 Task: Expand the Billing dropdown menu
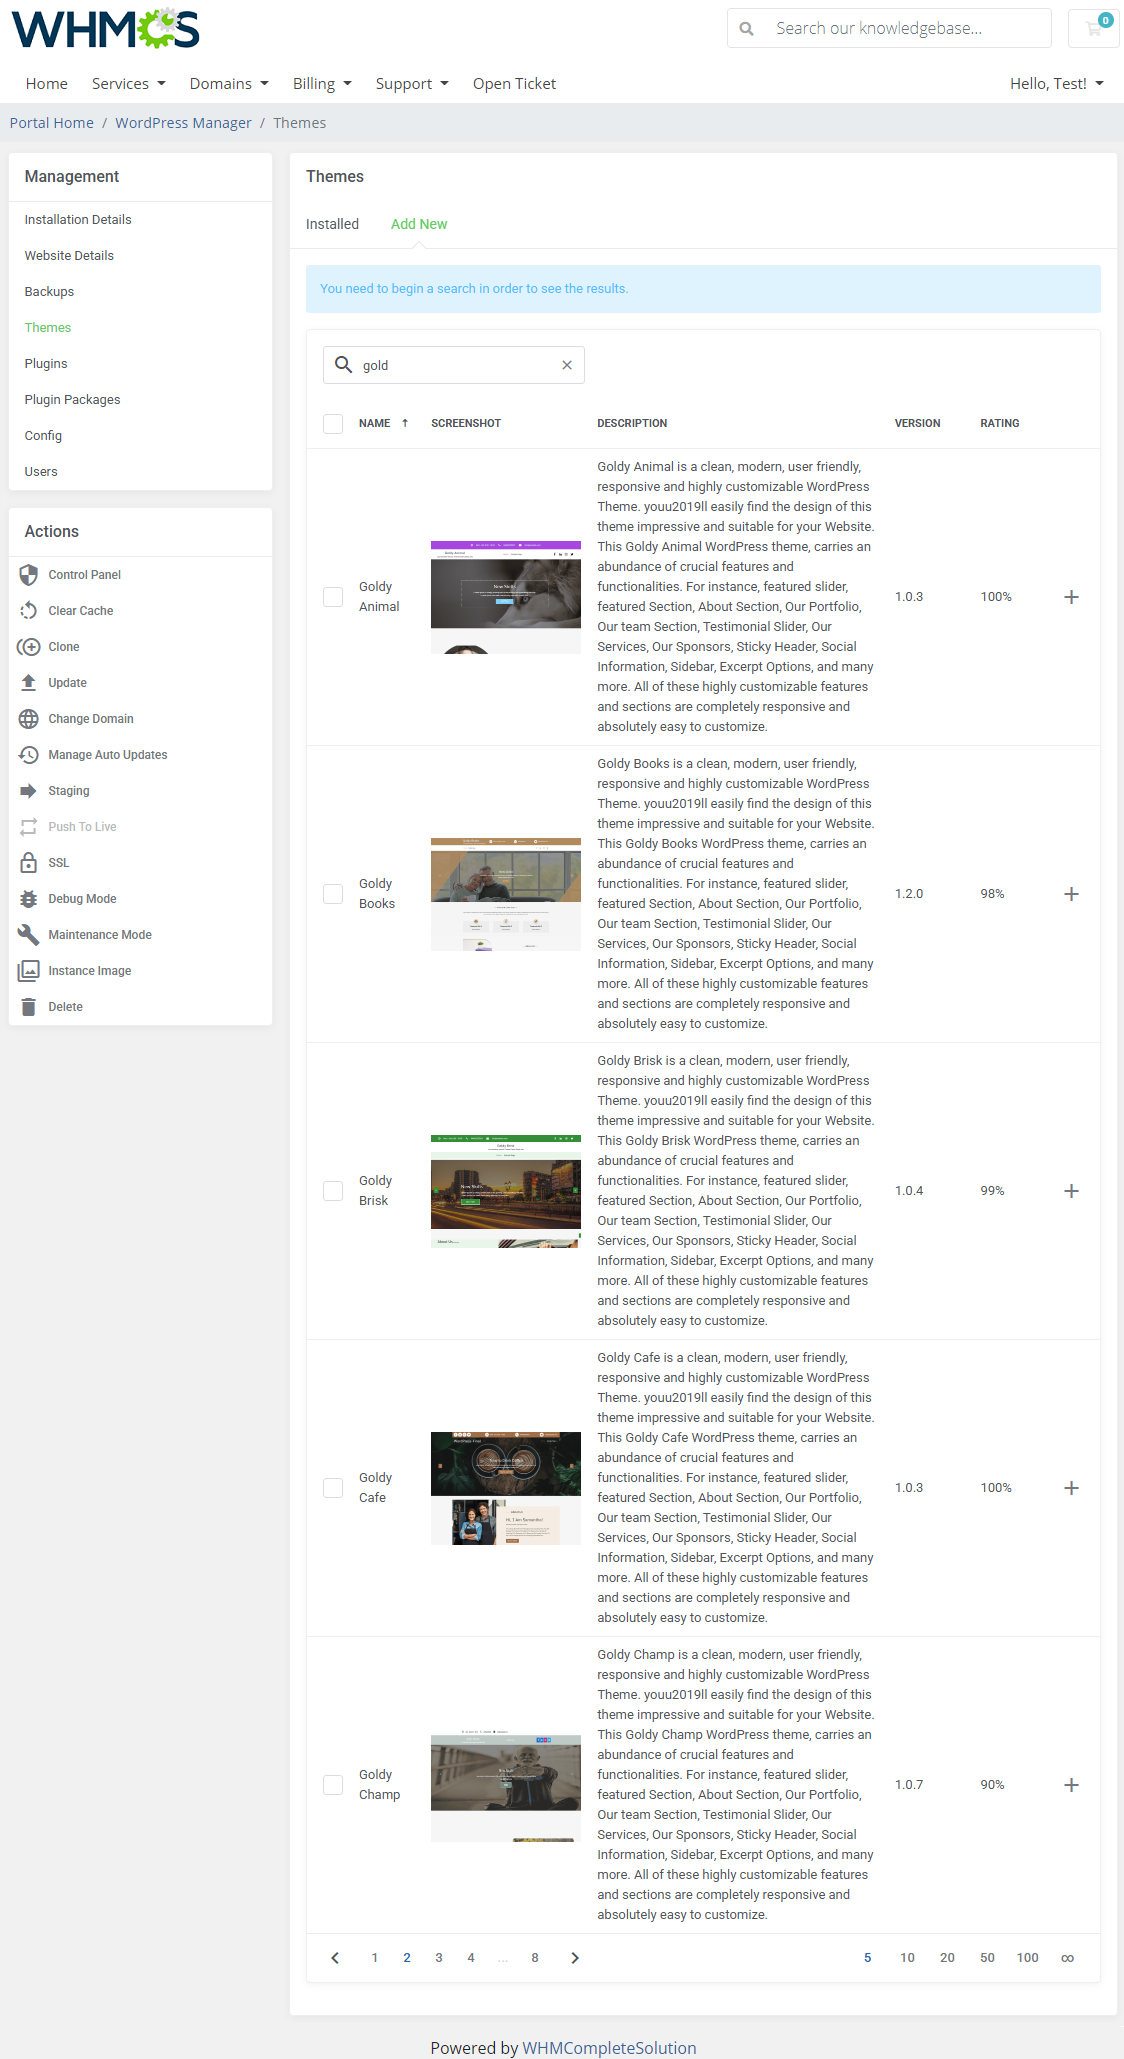tap(322, 84)
